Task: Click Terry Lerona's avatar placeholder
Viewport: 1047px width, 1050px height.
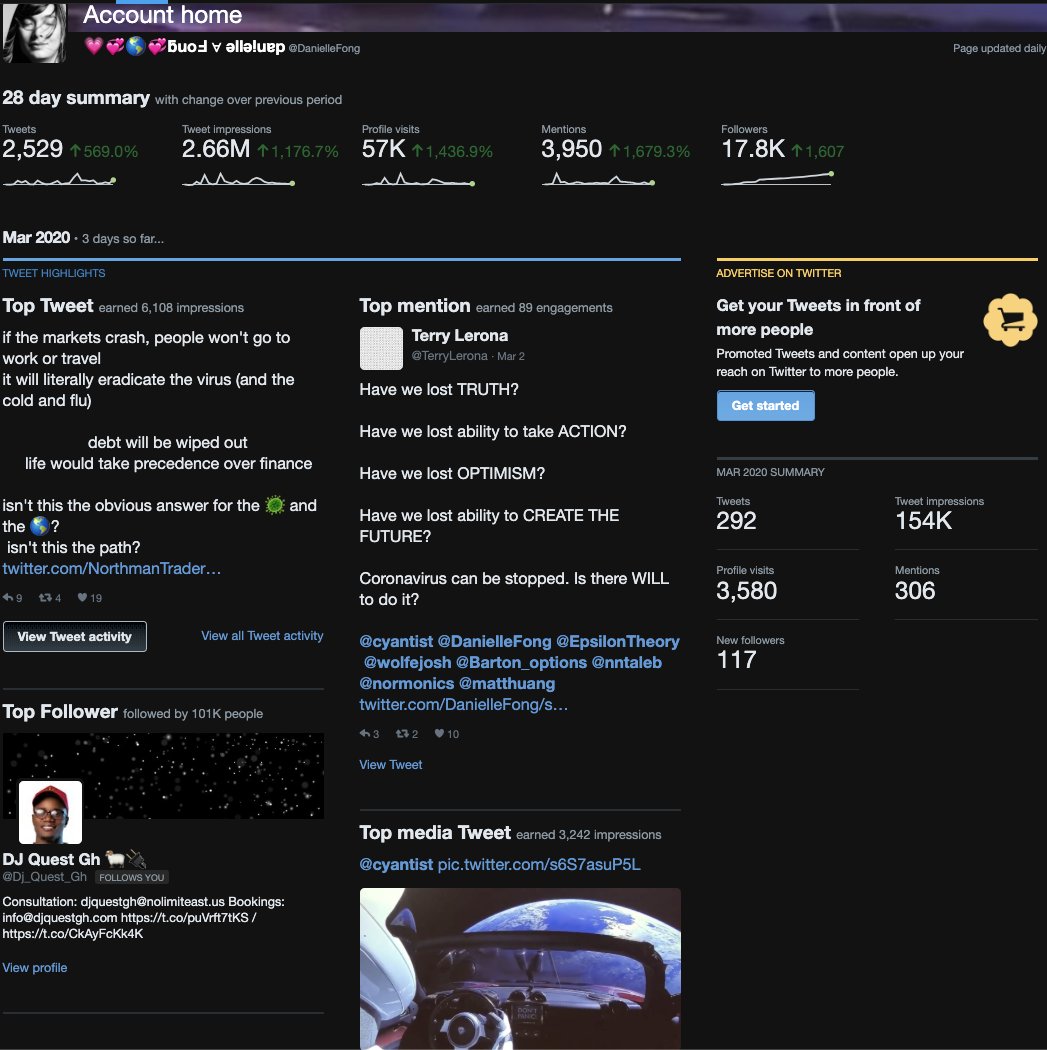Action: 381,348
